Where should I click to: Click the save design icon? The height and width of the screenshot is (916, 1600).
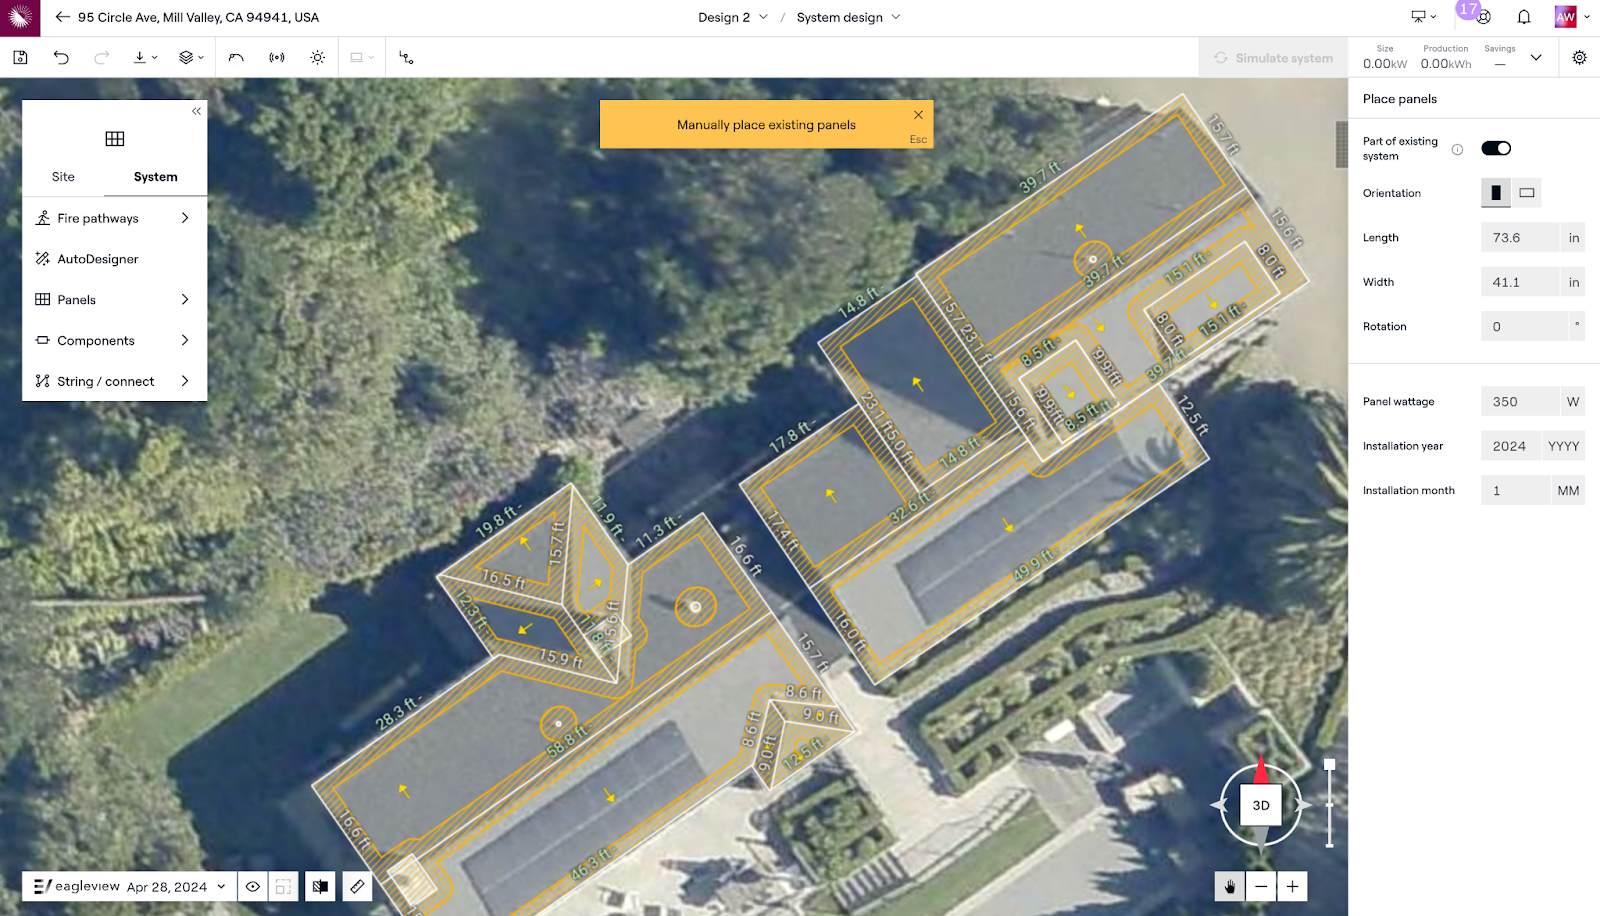(x=20, y=58)
